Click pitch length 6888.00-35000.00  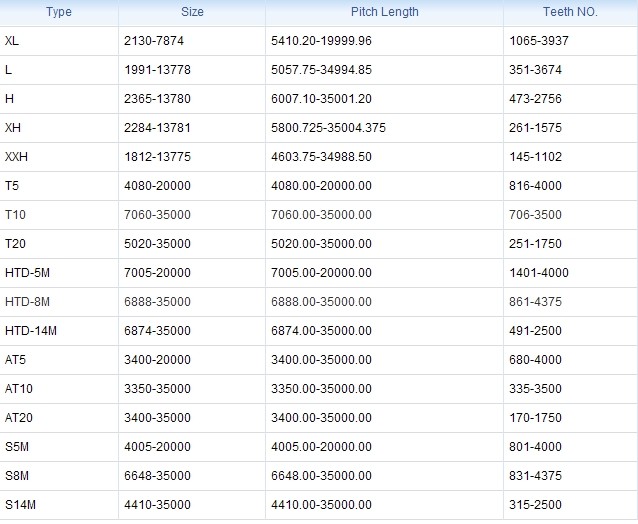tap(321, 302)
